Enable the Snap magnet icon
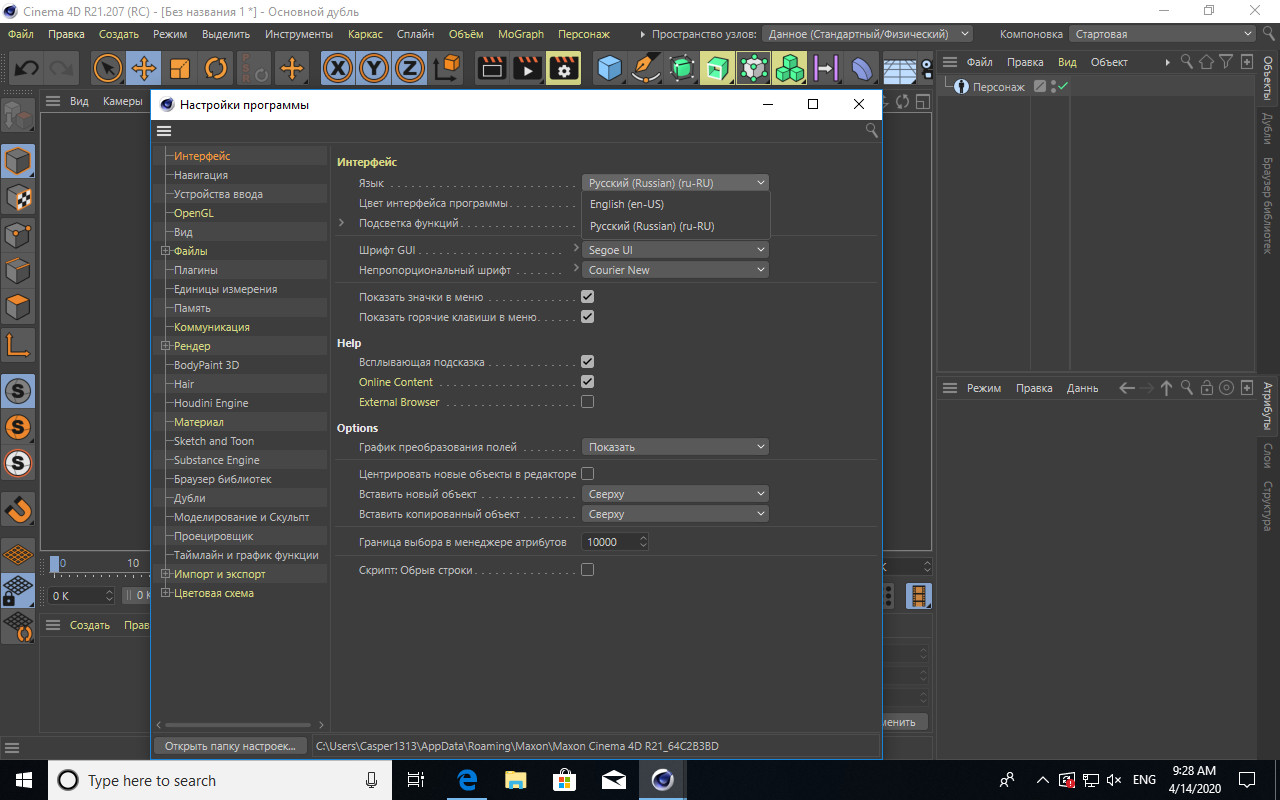1280x800 pixels. click(18, 510)
